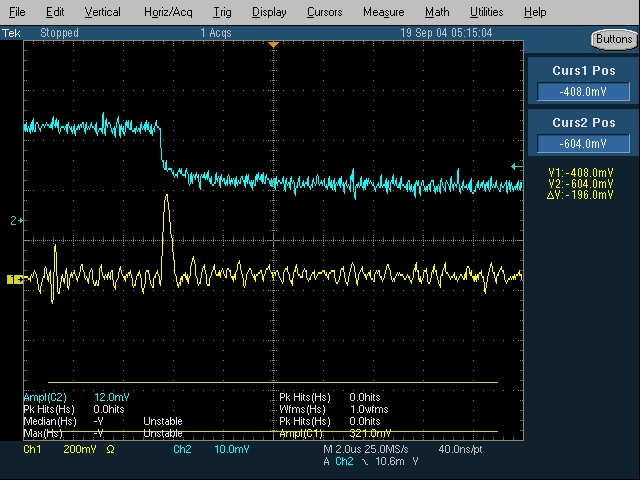Click the Curs1 Pos value field
The width and height of the screenshot is (640, 480).
584,92
